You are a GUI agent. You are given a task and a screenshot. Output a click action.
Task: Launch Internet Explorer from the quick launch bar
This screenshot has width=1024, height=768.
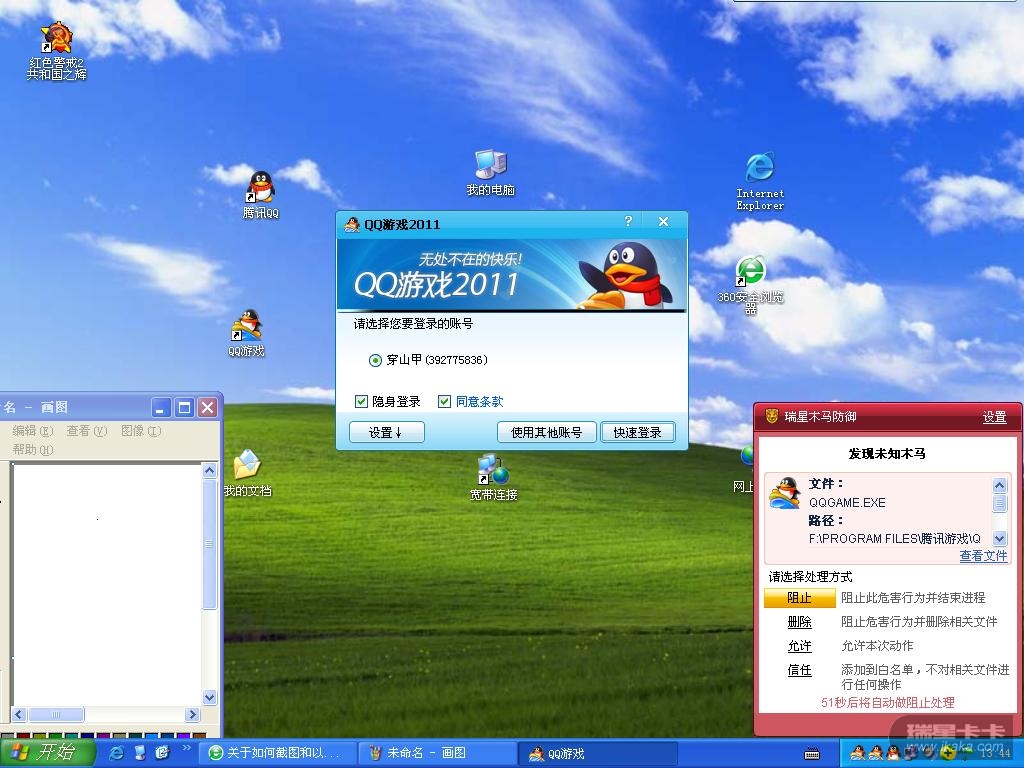pyautogui.click(x=117, y=753)
